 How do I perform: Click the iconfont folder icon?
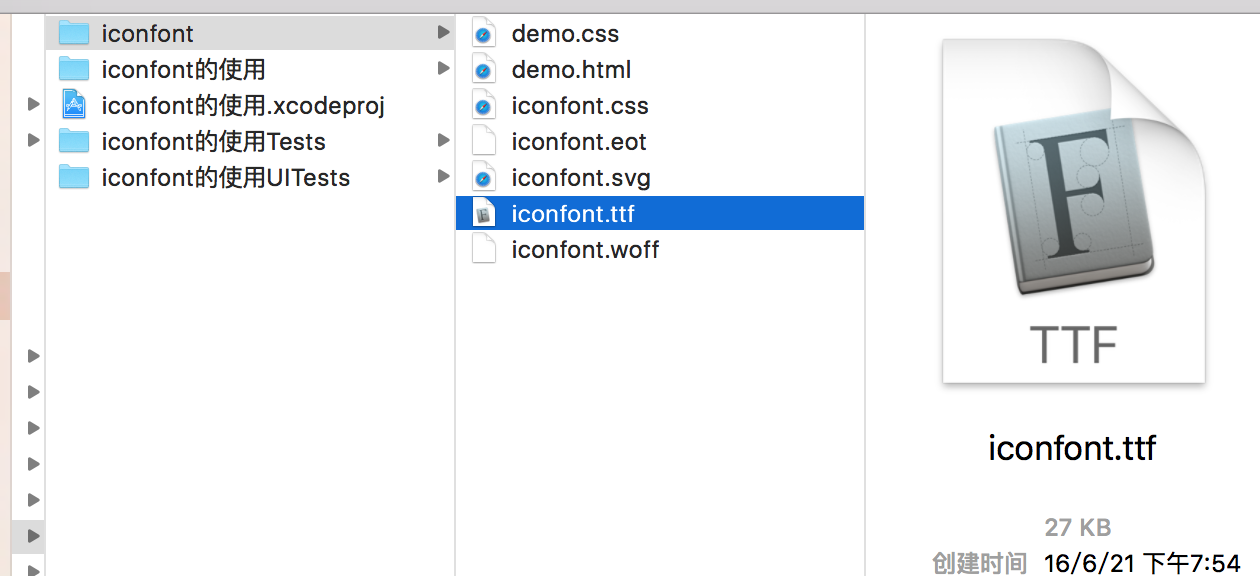click(x=74, y=34)
